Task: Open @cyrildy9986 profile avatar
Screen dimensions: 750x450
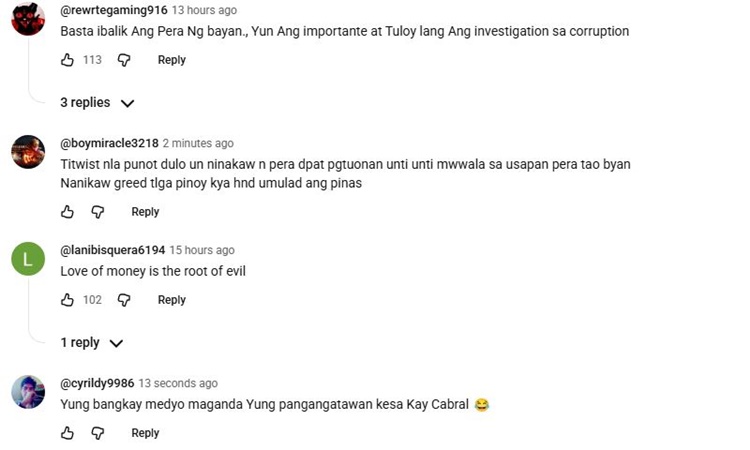Action: pyautogui.click(x=28, y=392)
